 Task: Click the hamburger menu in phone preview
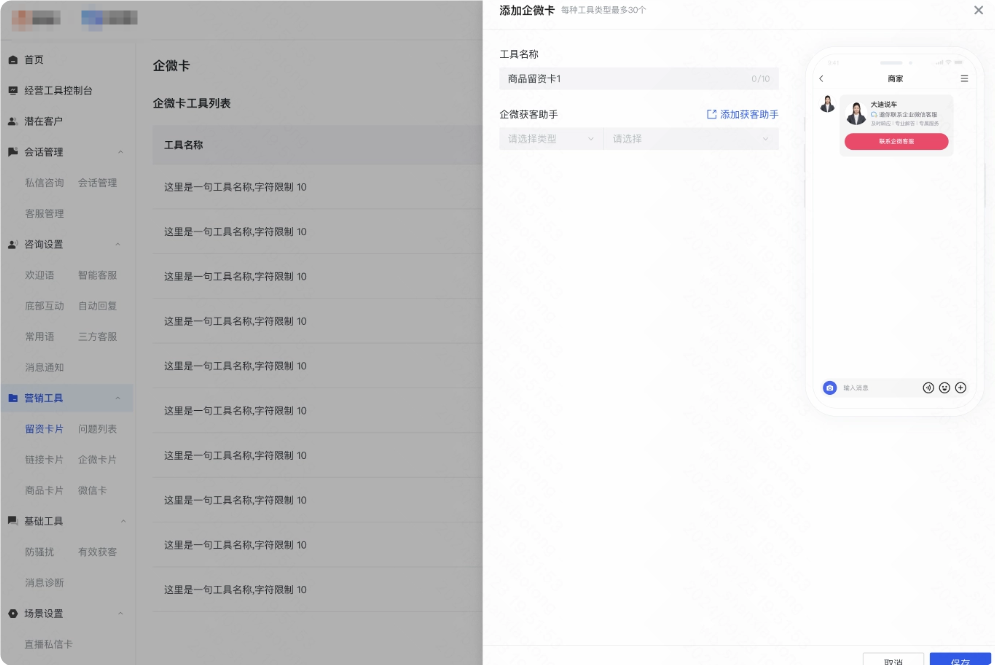click(964, 79)
